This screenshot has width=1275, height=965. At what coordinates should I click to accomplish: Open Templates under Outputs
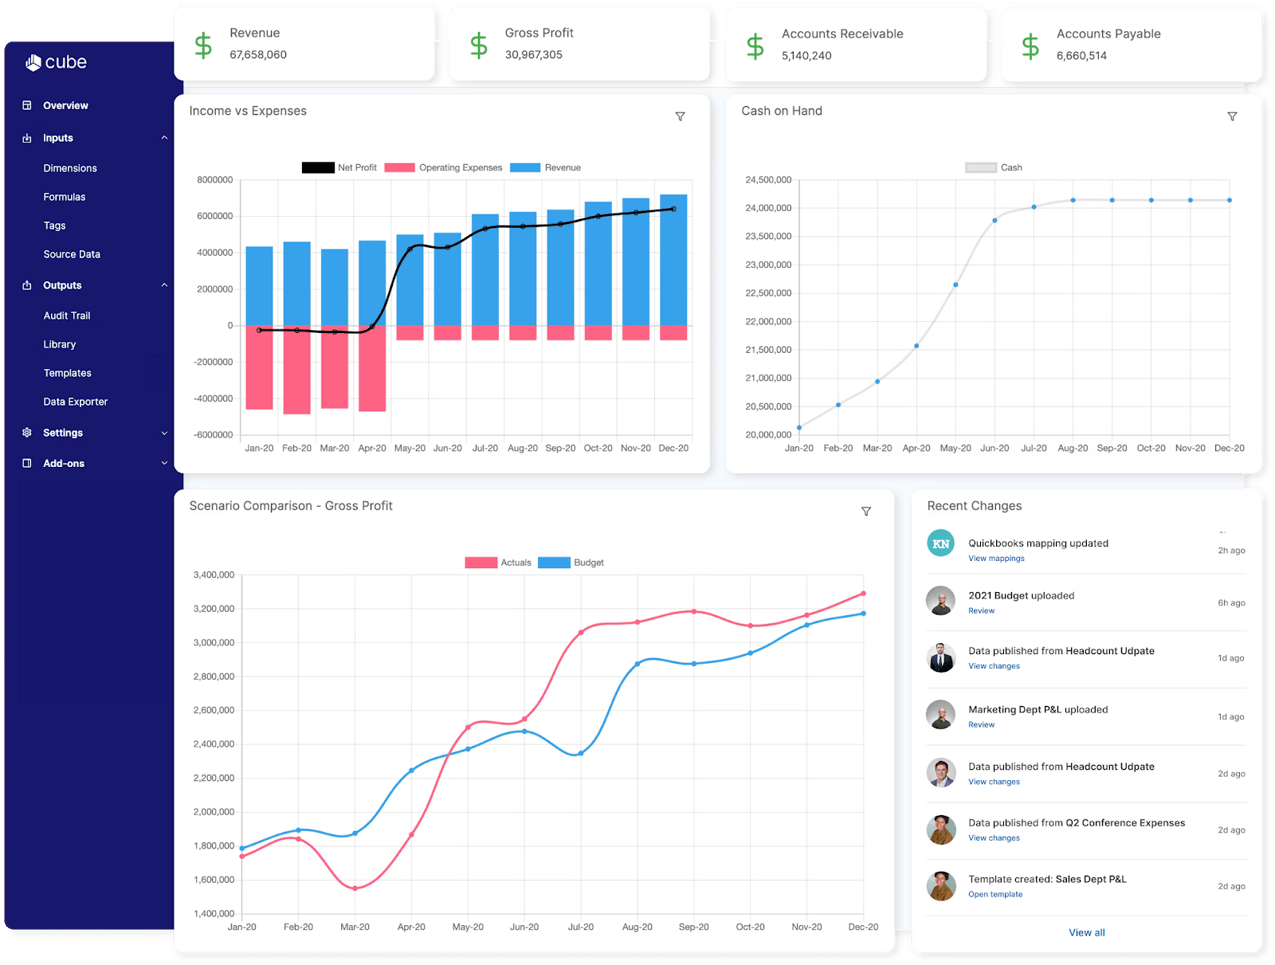[67, 373]
